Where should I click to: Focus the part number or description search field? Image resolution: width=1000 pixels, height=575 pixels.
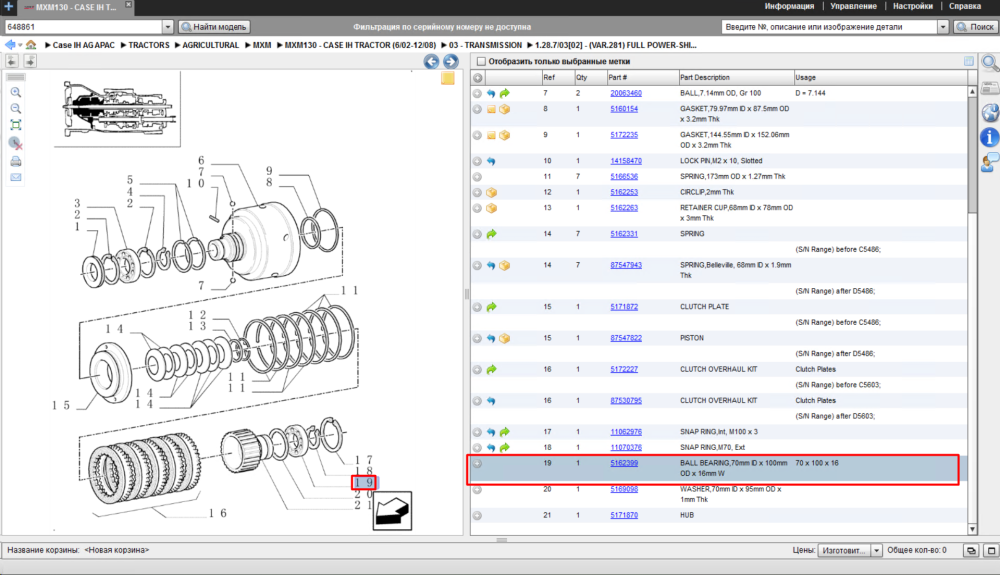[829, 27]
